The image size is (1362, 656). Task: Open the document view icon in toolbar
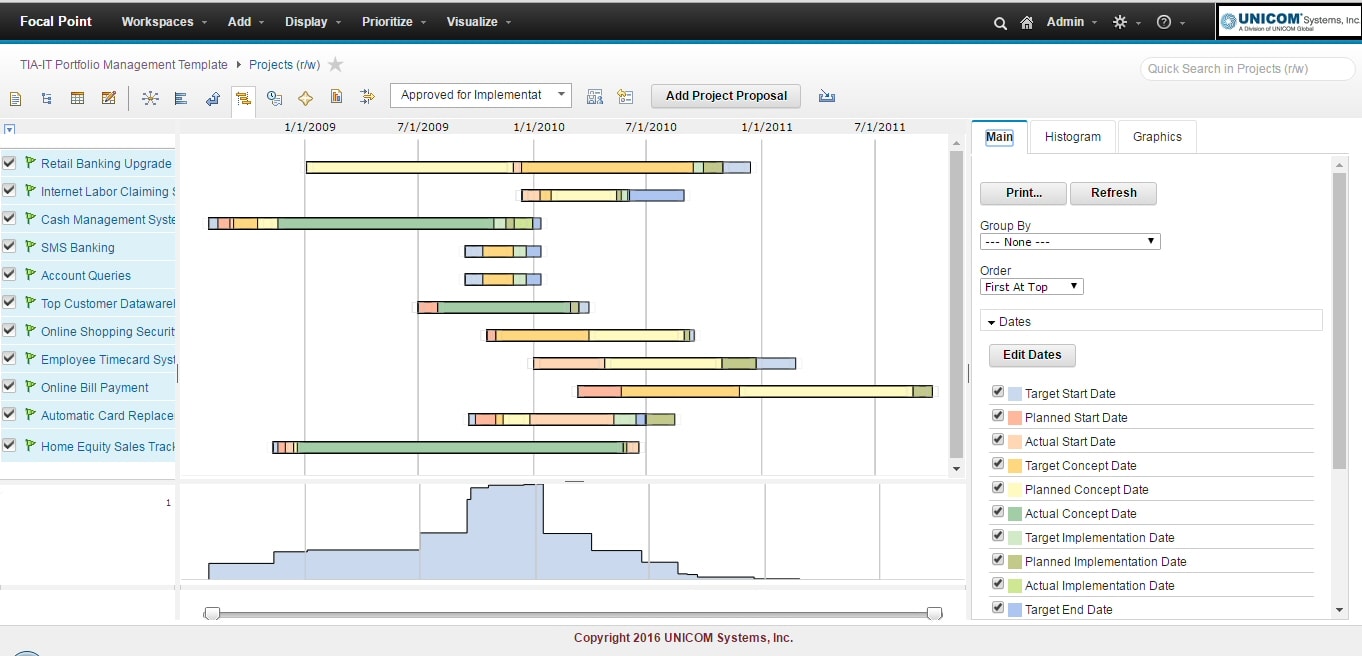pos(15,98)
